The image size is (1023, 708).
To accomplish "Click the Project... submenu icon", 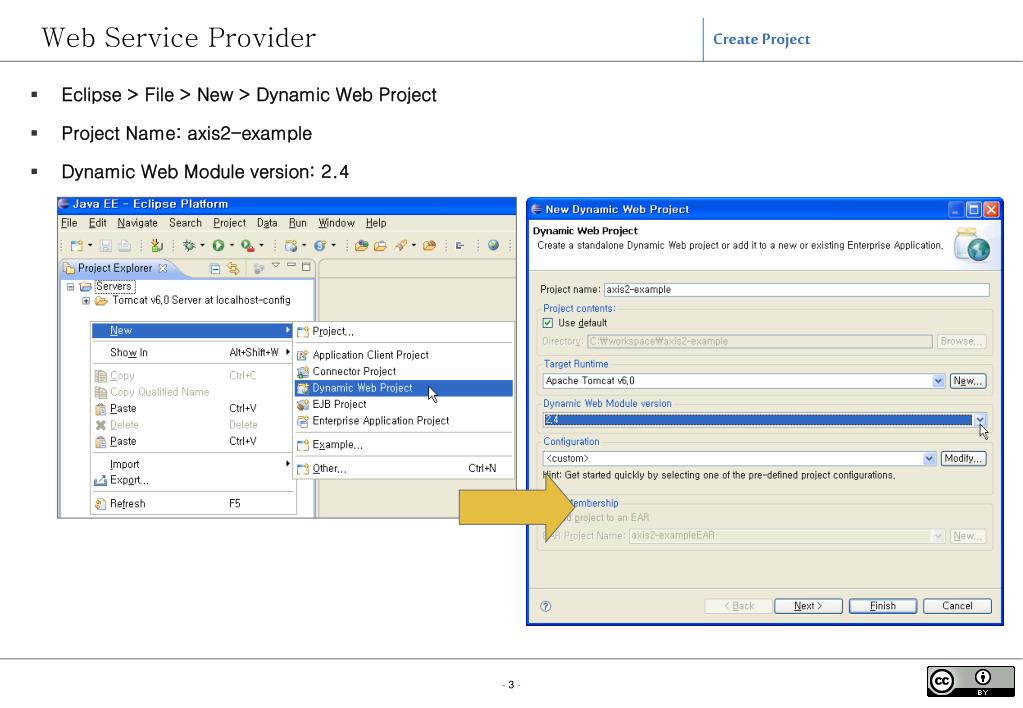I will pyautogui.click(x=302, y=331).
